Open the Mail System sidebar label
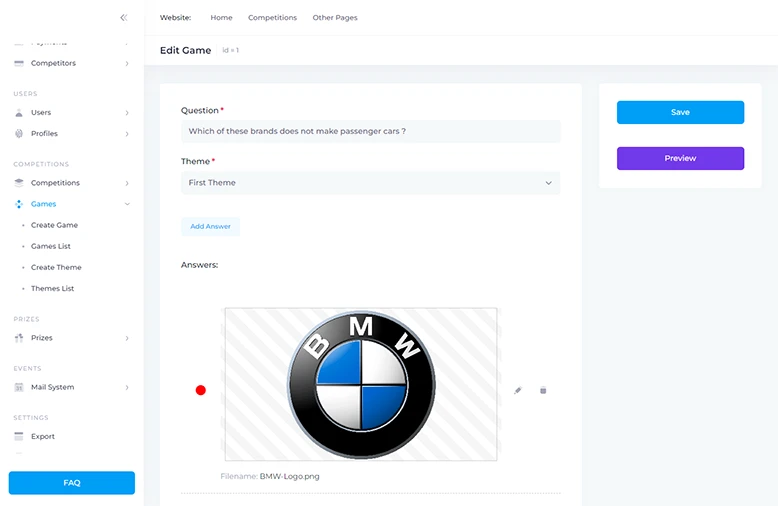The width and height of the screenshot is (778, 506). (53, 387)
